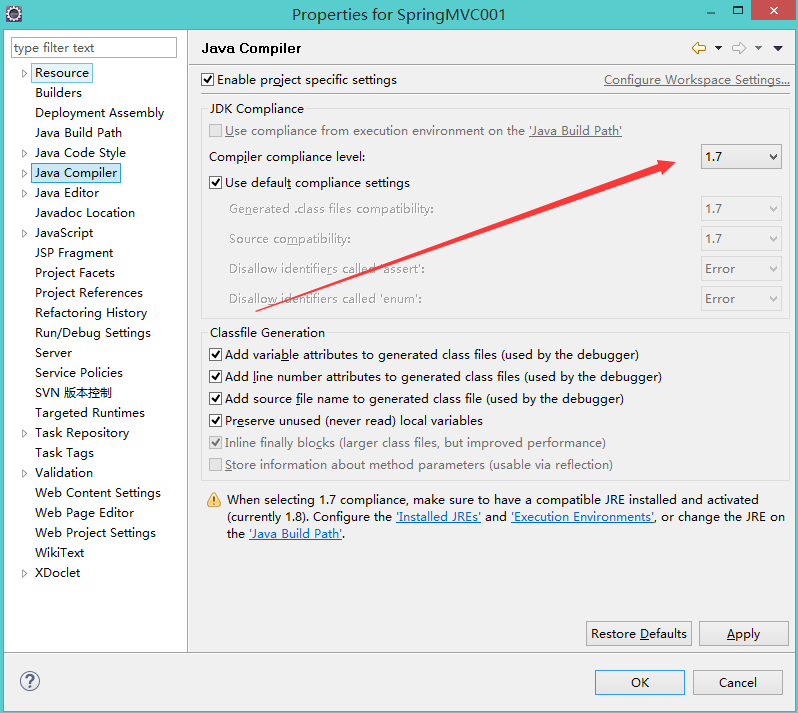Open Project References page
798x713 pixels.
point(89,293)
